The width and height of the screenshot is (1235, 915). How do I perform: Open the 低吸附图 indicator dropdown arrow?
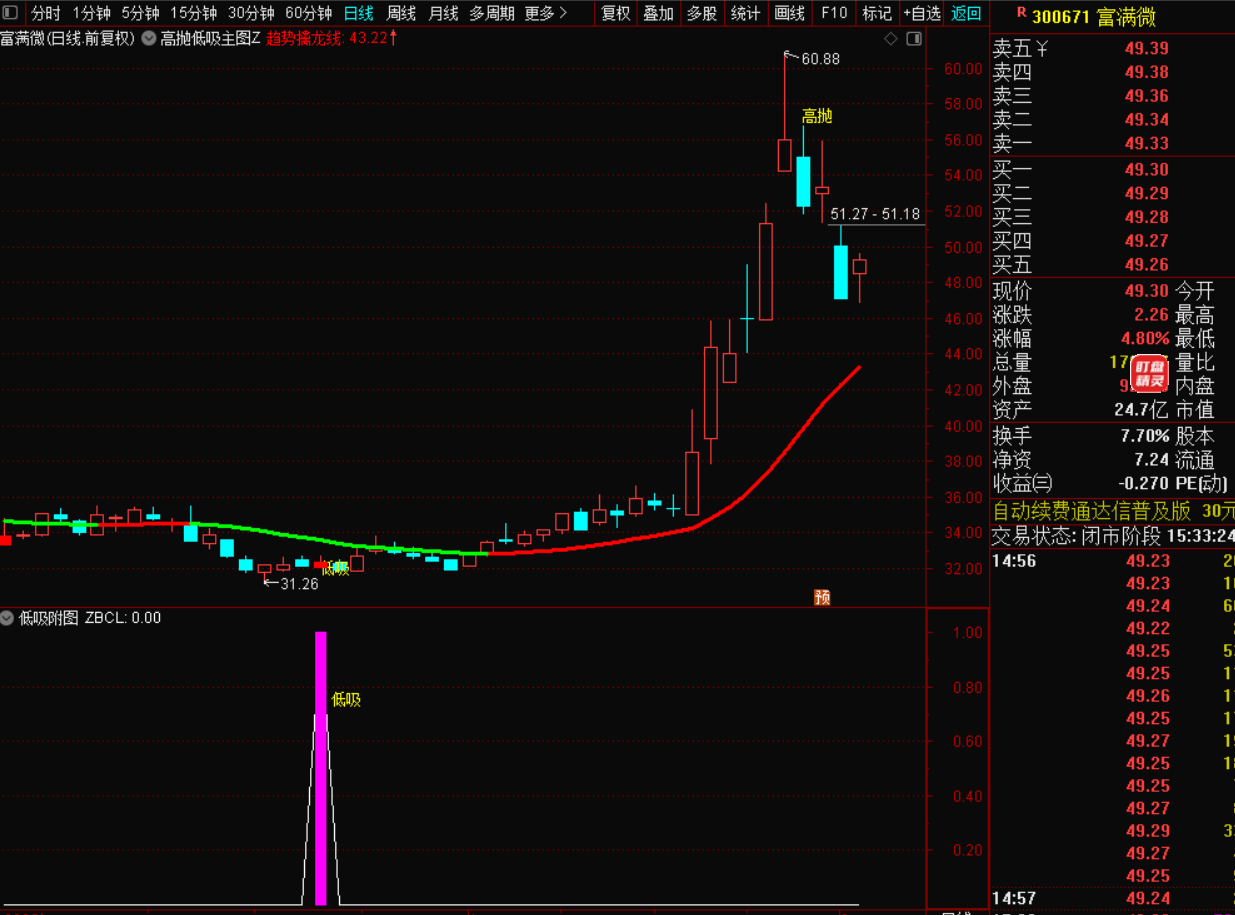(x=8, y=618)
